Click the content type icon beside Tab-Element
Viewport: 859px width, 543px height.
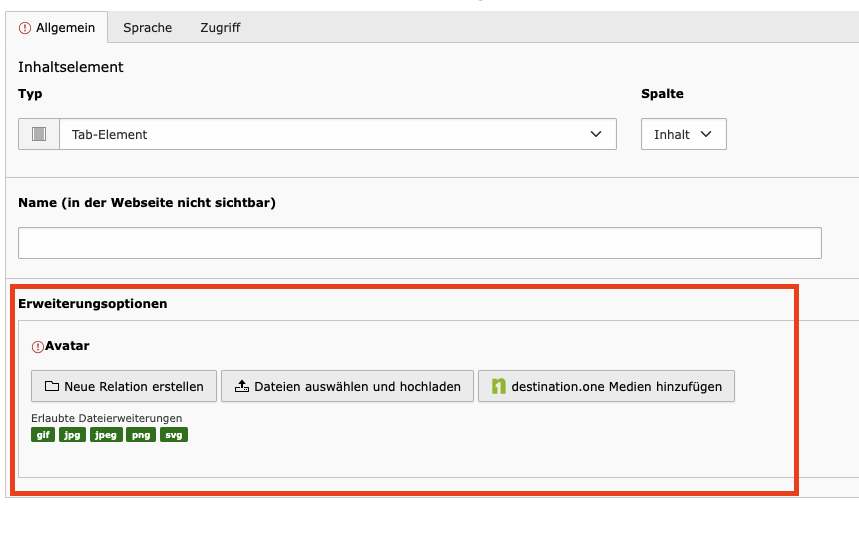coord(39,134)
